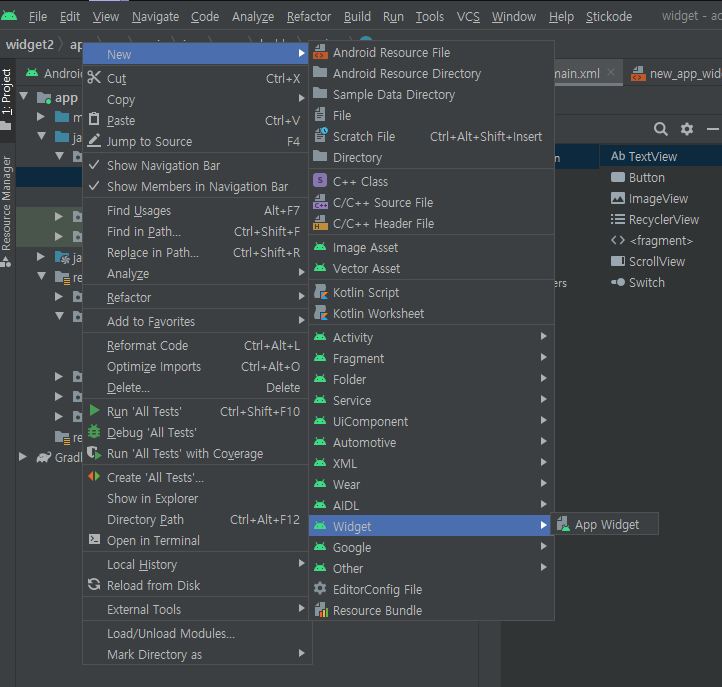Select Find Usages menu entry
This screenshot has height=687, width=722.
coord(195,210)
